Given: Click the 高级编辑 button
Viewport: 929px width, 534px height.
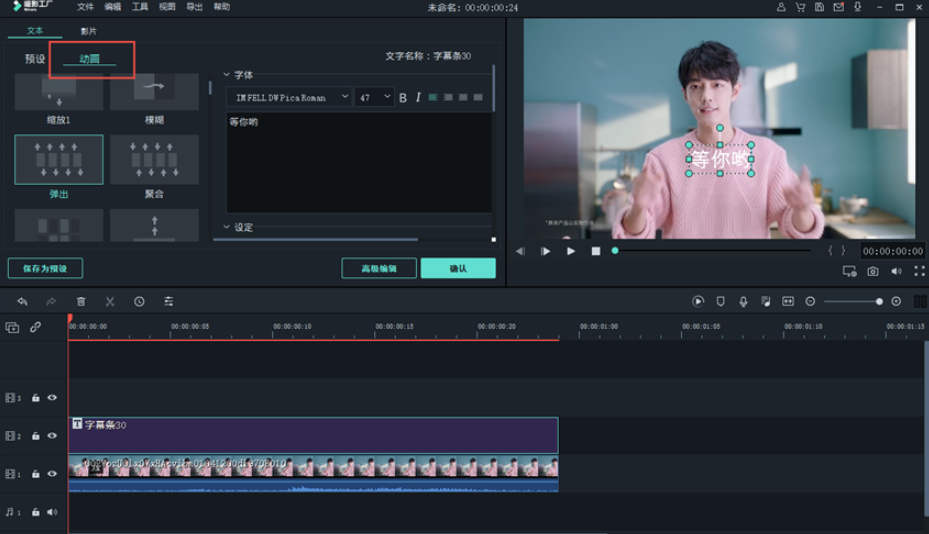Looking at the screenshot, I should [x=379, y=268].
